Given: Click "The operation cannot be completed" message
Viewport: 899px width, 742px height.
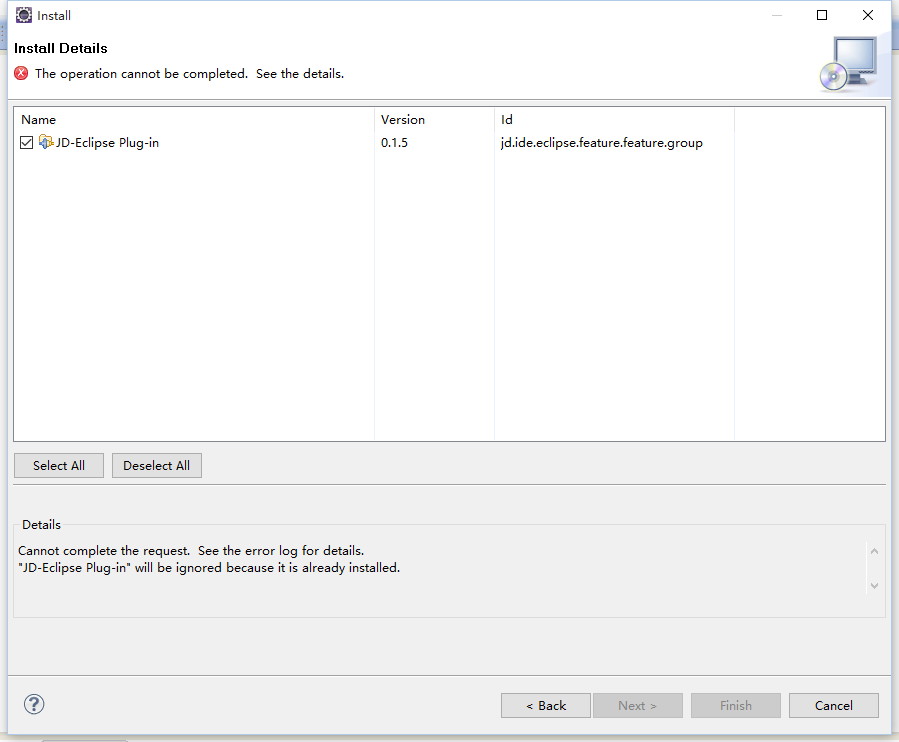Looking at the screenshot, I should (x=189, y=73).
